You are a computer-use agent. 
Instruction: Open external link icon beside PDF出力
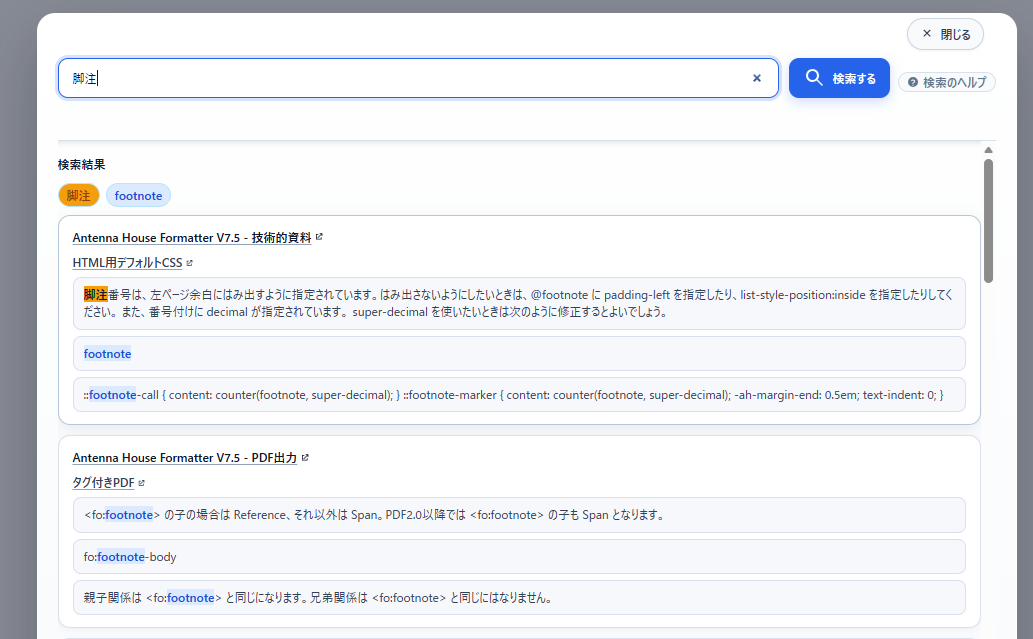pos(305,457)
